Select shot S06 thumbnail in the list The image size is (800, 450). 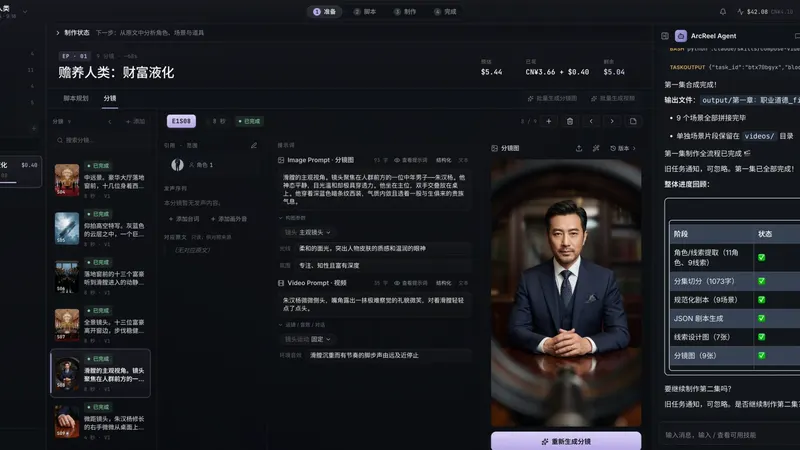(x=67, y=277)
